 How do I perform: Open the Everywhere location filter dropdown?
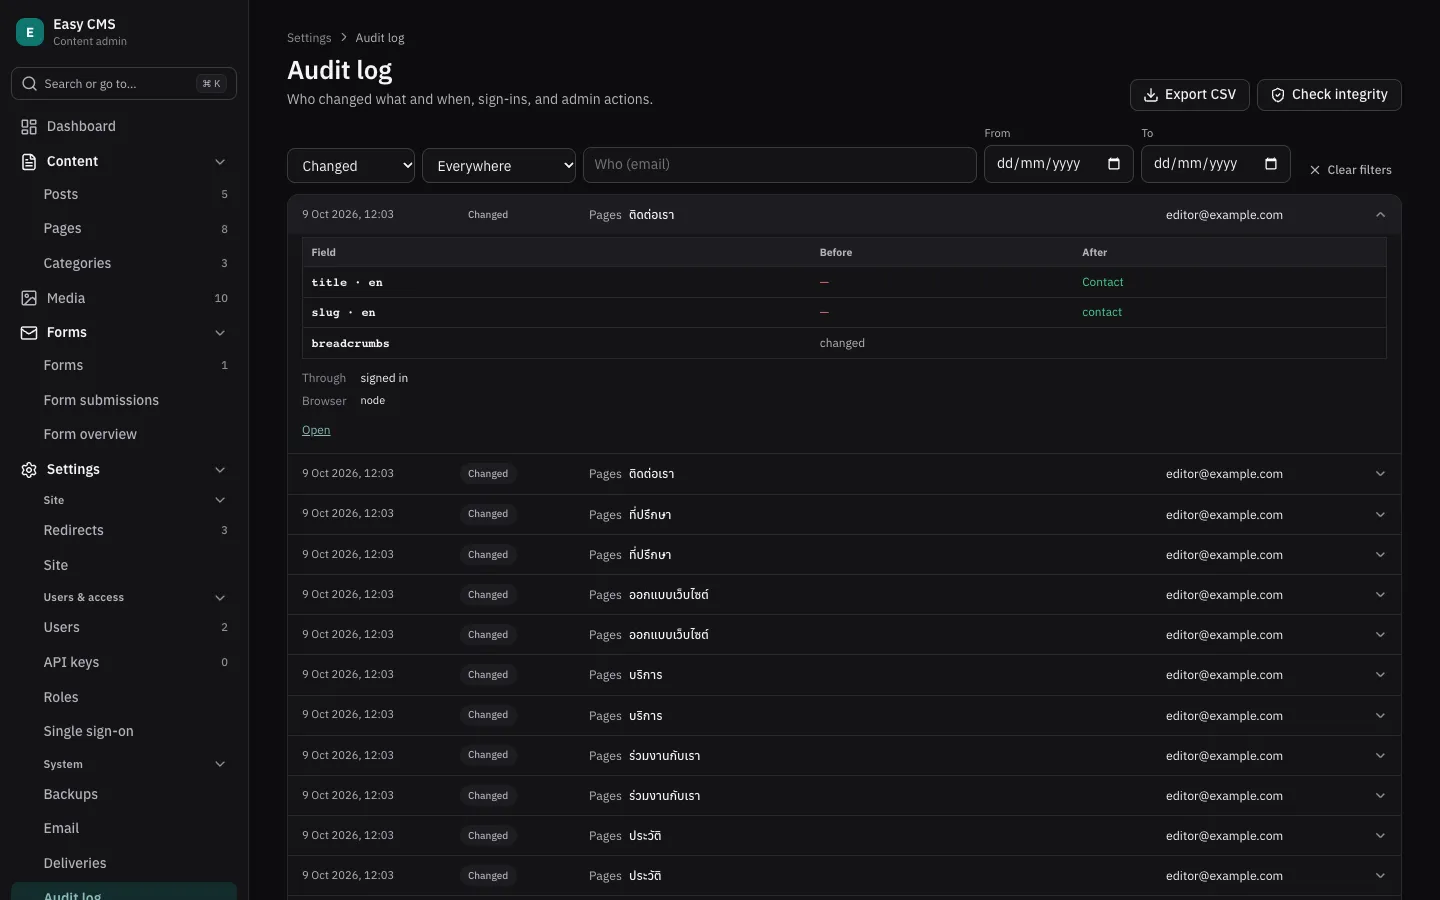coord(499,166)
